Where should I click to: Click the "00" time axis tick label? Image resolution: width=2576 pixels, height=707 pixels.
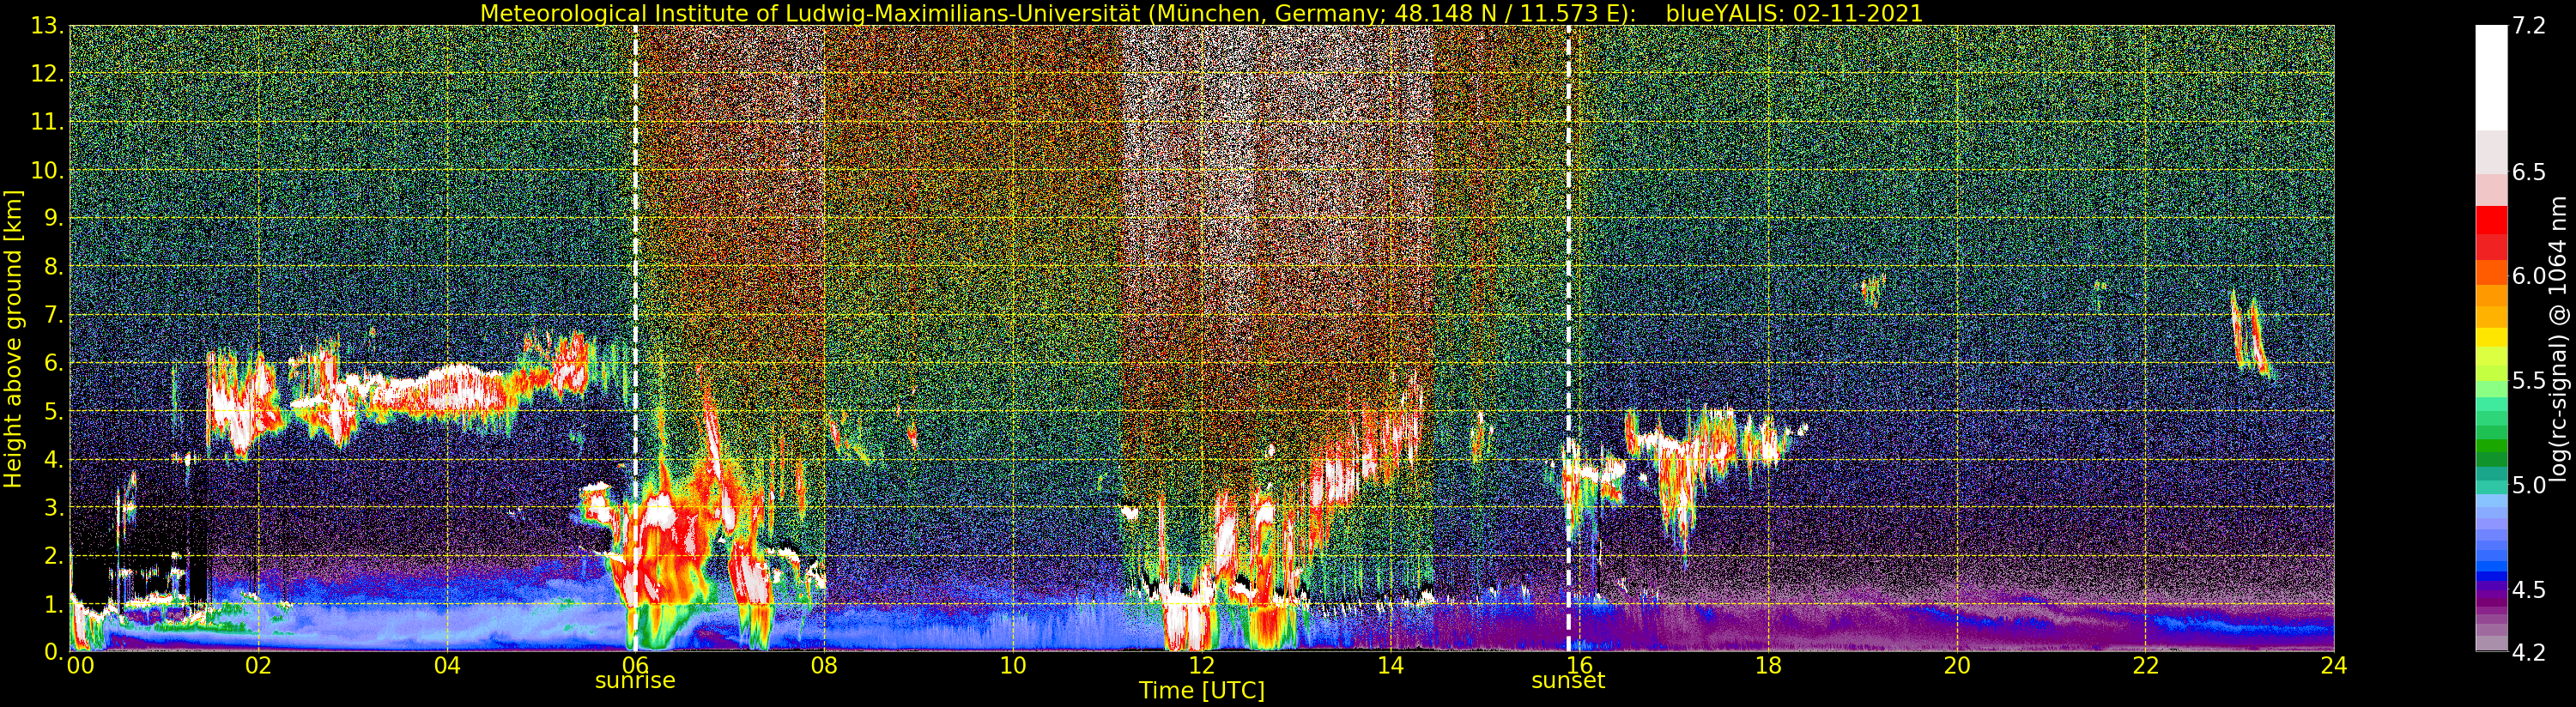point(79,666)
